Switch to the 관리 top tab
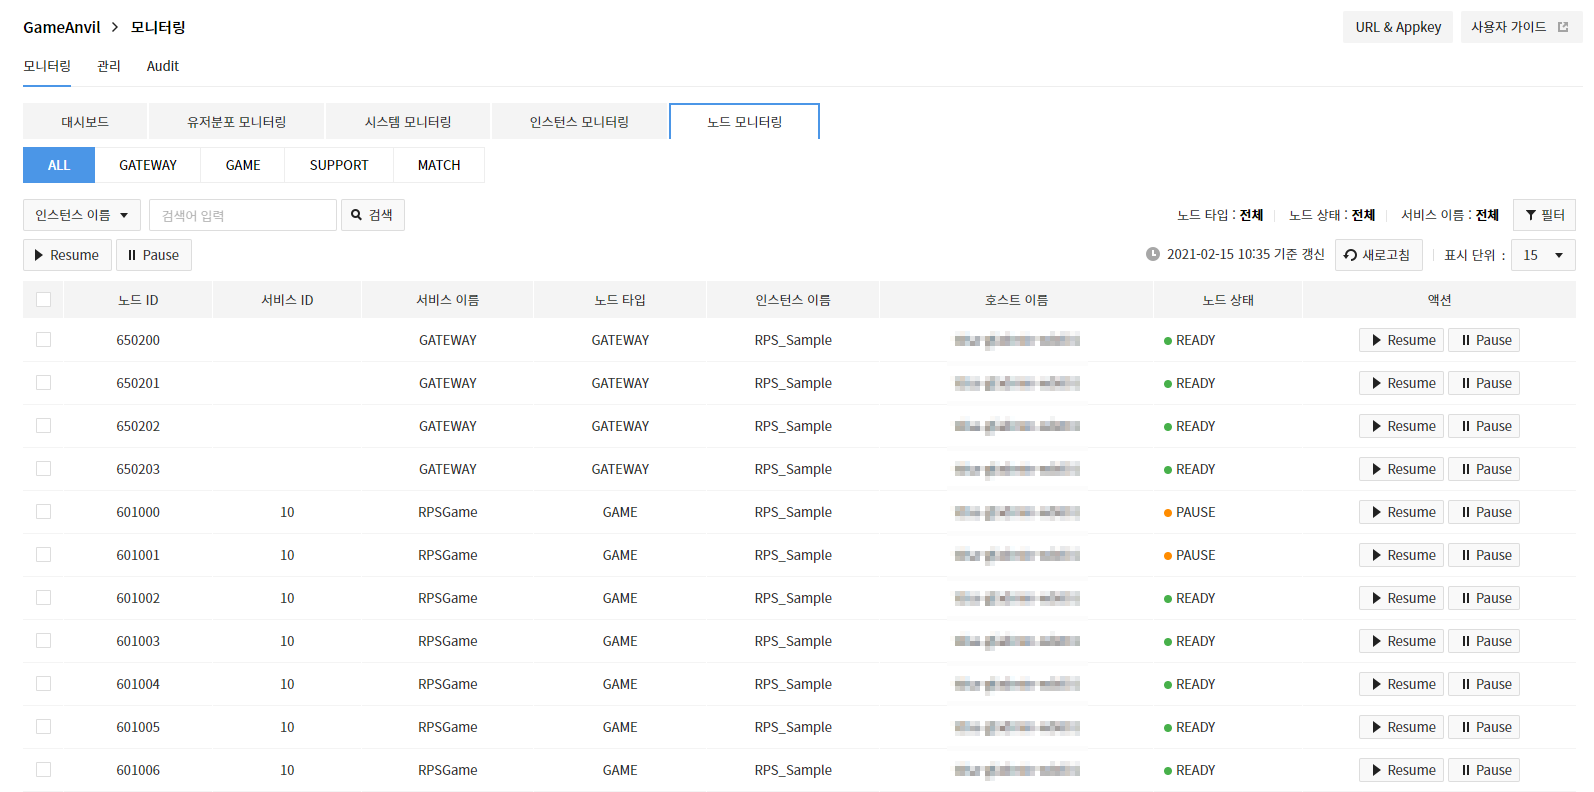 pos(109,66)
